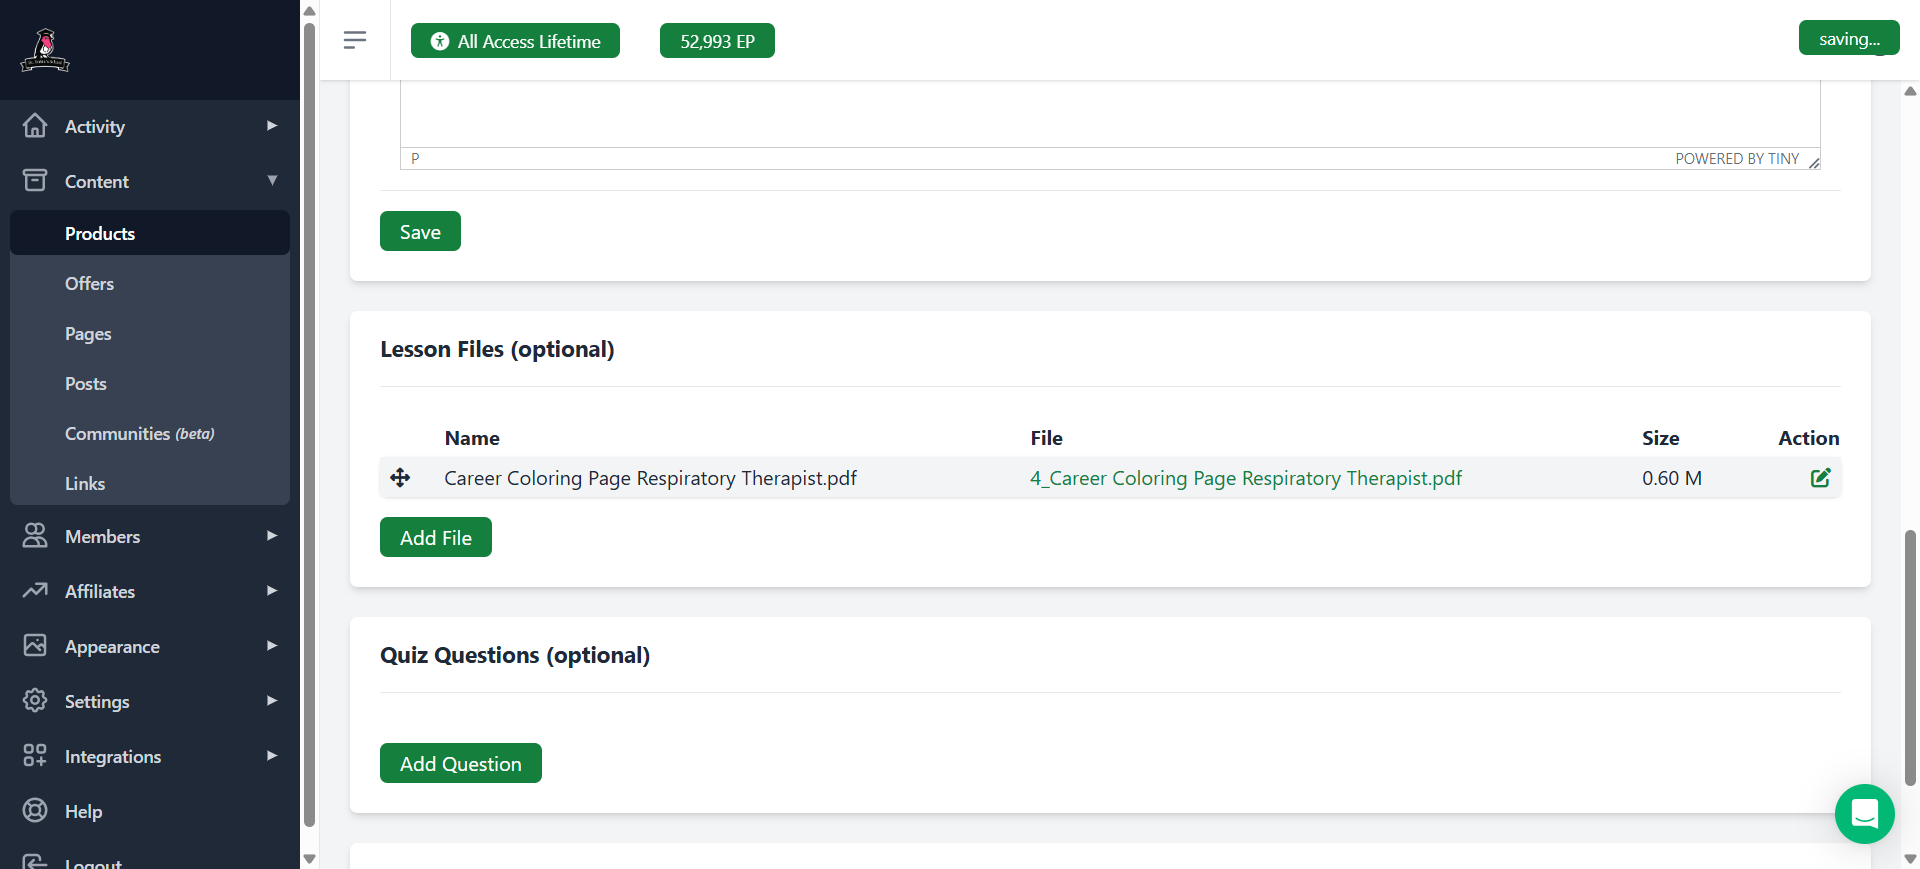Open the chat support widget
This screenshot has height=869, width=1920.
[1864, 814]
